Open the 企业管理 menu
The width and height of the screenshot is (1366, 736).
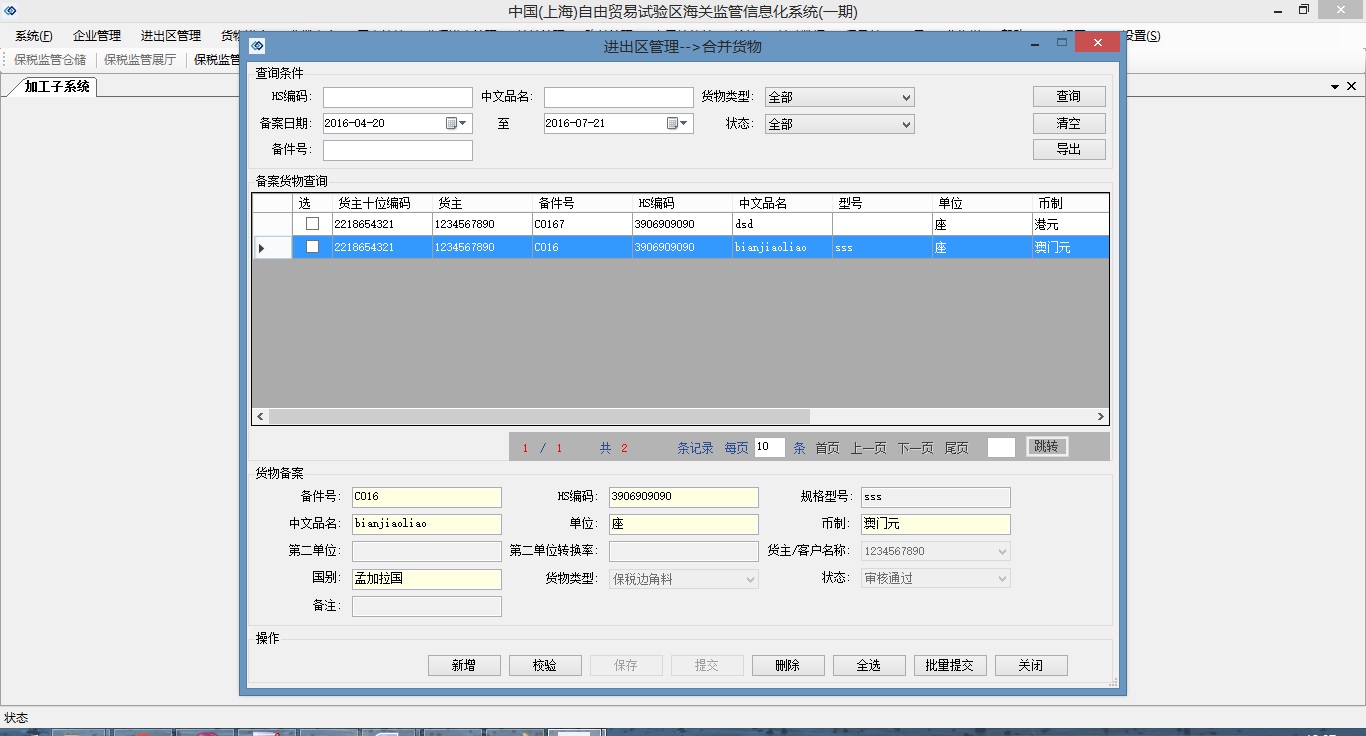coord(97,36)
